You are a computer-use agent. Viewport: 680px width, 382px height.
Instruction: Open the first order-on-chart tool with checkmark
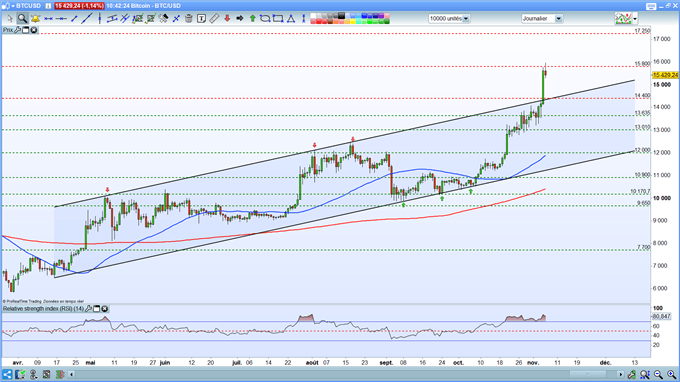click(138, 18)
